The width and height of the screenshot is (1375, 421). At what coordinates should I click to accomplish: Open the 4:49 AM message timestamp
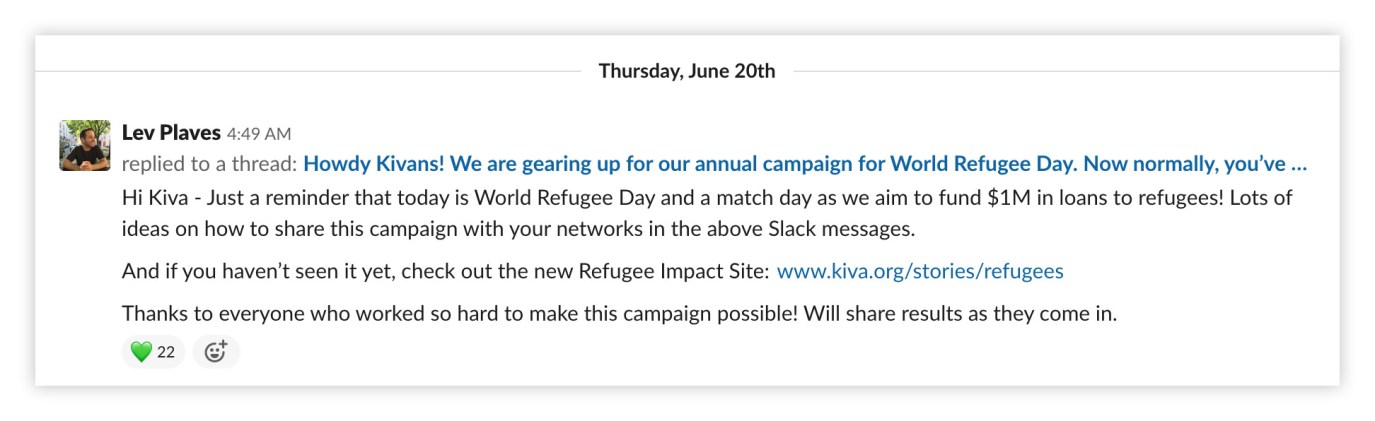259,134
